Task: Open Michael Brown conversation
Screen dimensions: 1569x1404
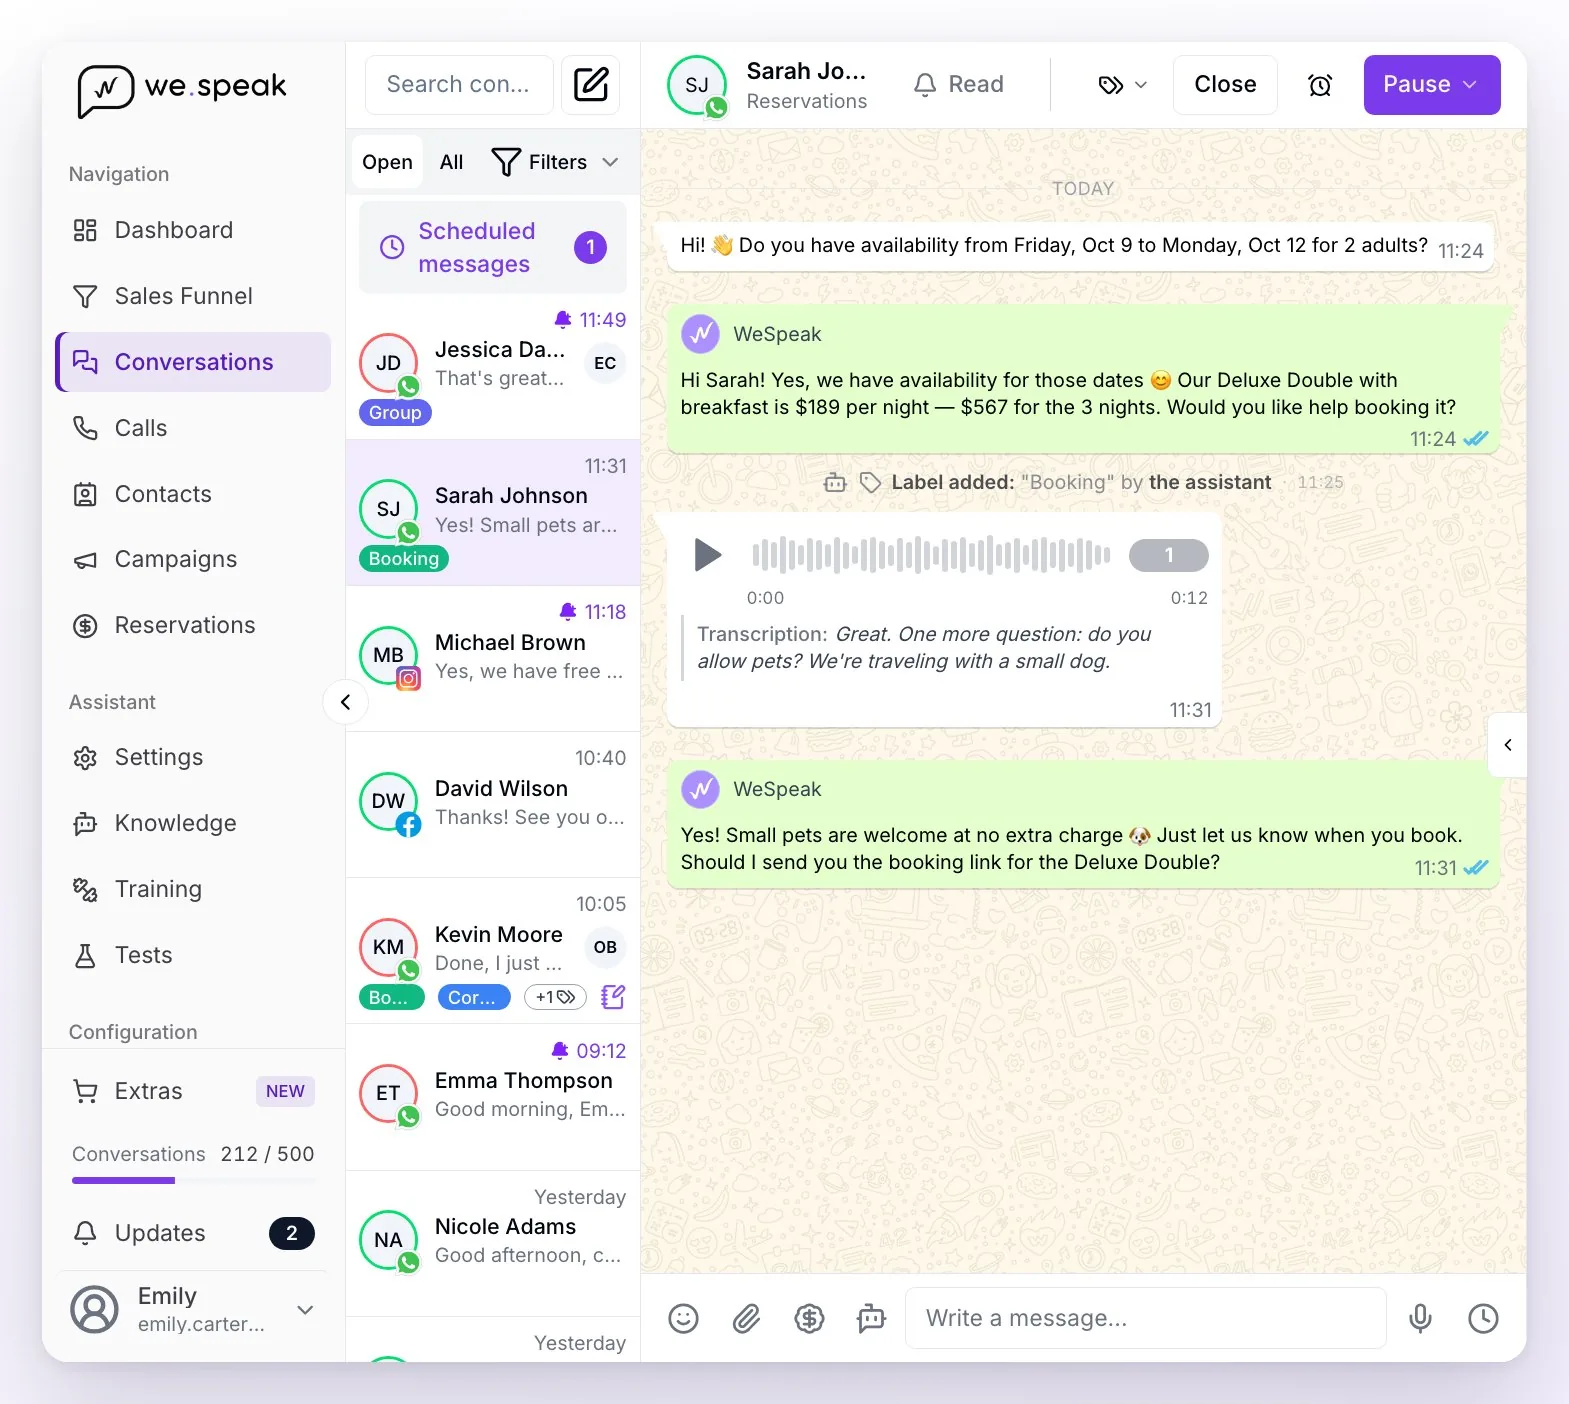Action: click(x=492, y=658)
